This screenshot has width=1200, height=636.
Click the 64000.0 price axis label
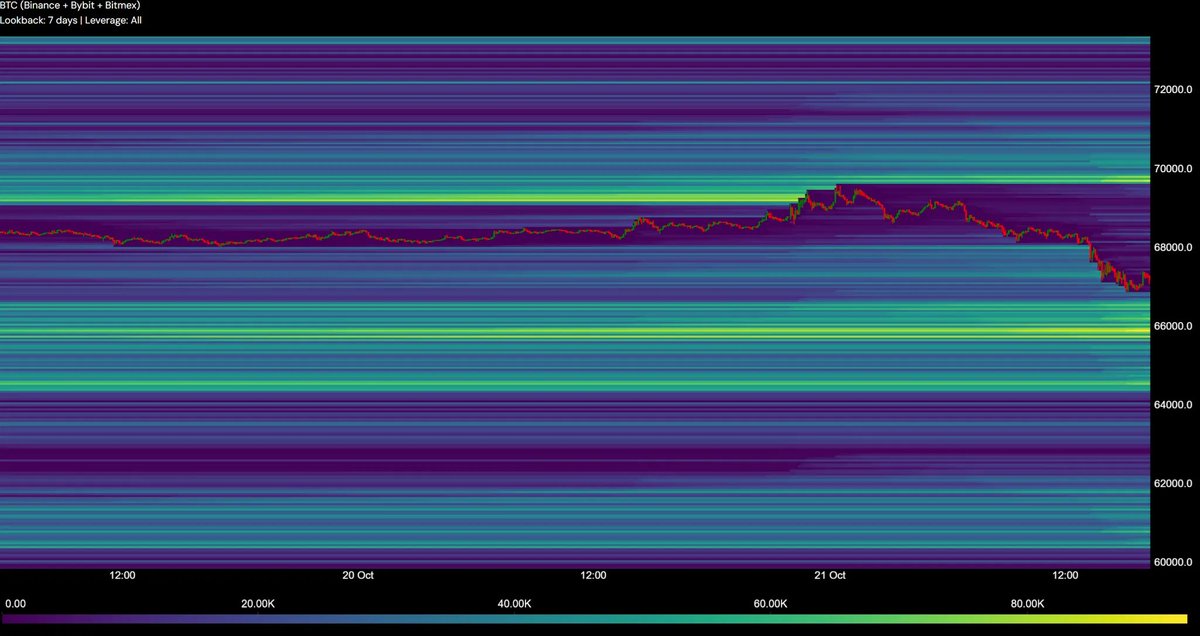tap(1174, 405)
